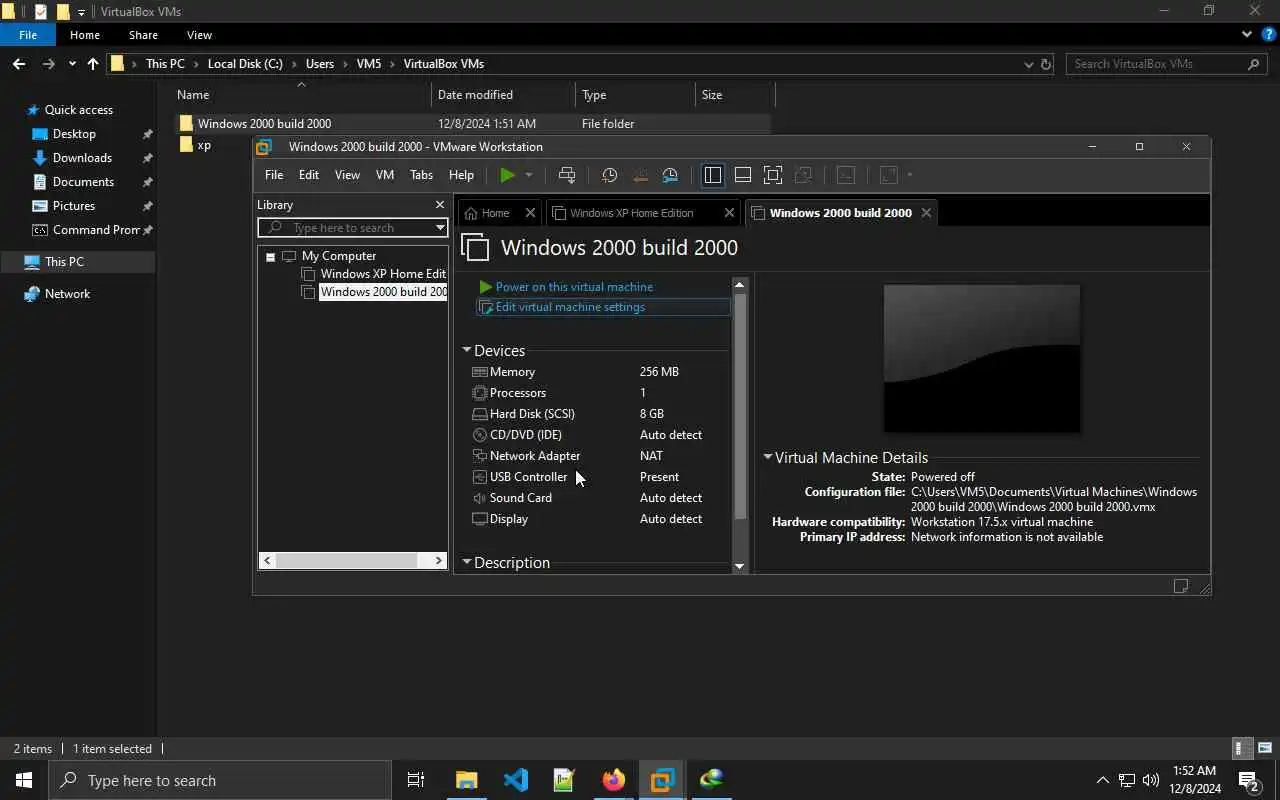The height and width of the screenshot is (800, 1280).
Task: Click the Revert to Snapshot icon
Action: click(640, 175)
